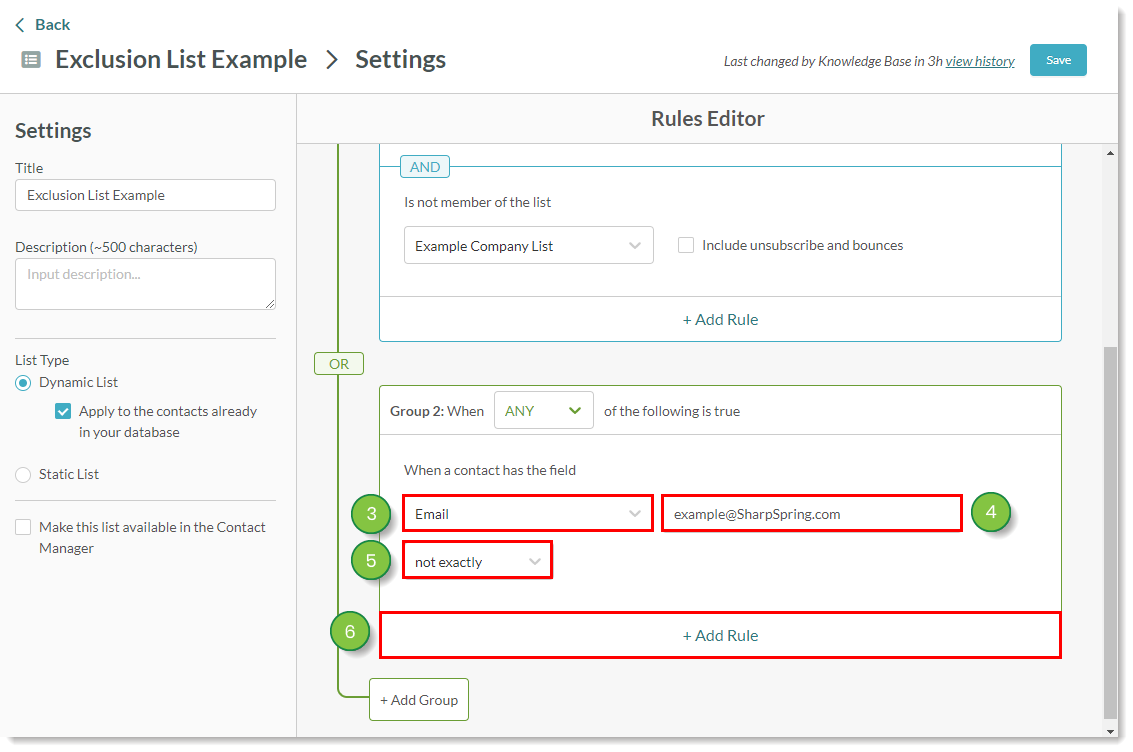Screen dimensions: 1133x752
Task: Select the Dynamic List radio button
Action: click(23, 383)
